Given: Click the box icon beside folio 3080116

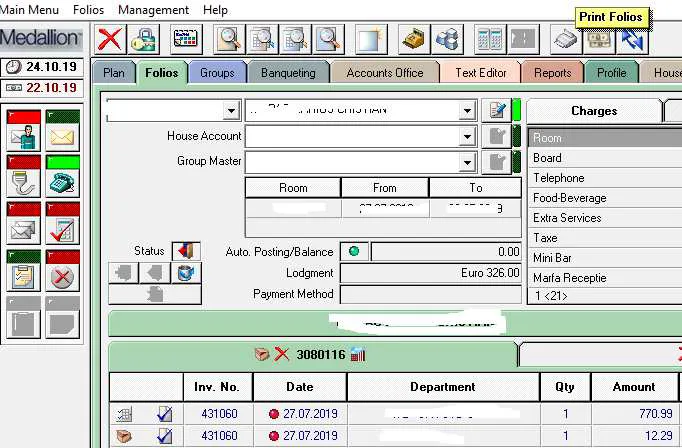Looking at the screenshot, I should coord(262,354).
